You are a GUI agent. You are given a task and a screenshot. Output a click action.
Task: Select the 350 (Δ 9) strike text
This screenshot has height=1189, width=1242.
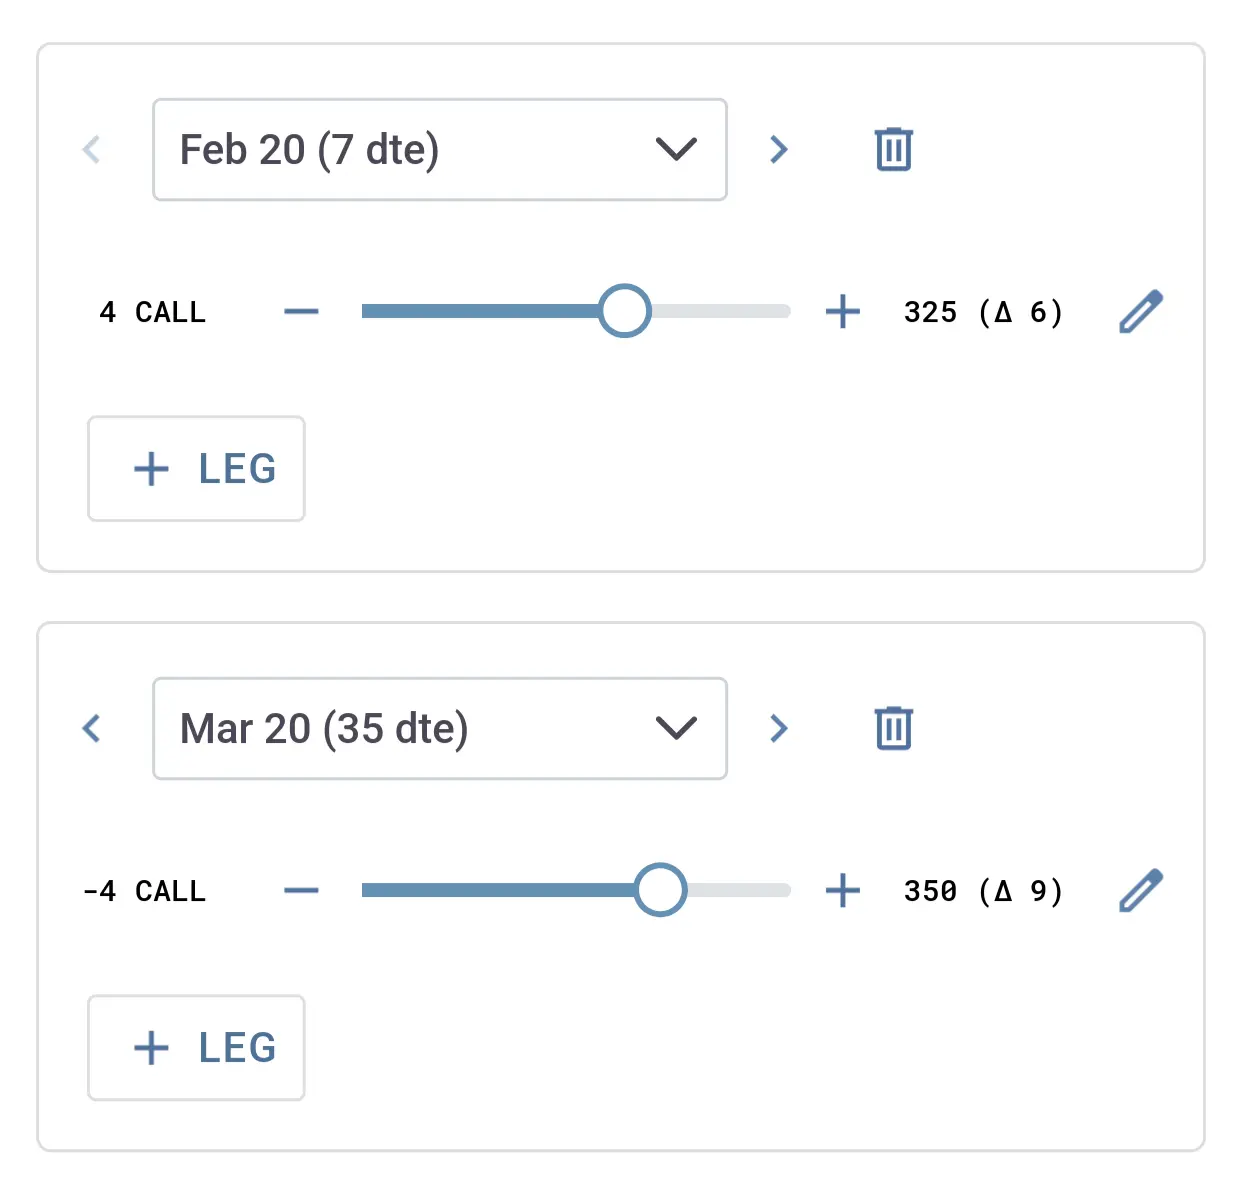pyautogui.click(x=982, y=890)
